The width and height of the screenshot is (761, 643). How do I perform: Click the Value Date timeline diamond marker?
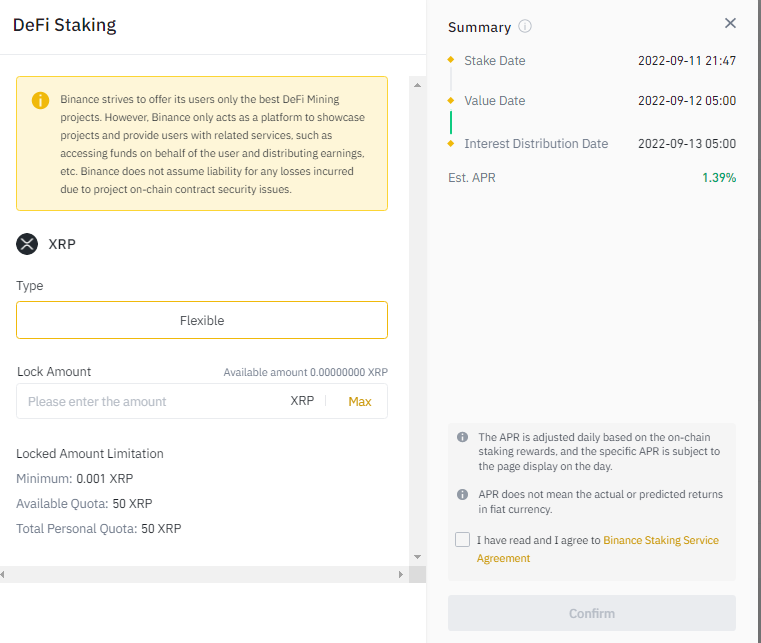[x=451, y=100]
